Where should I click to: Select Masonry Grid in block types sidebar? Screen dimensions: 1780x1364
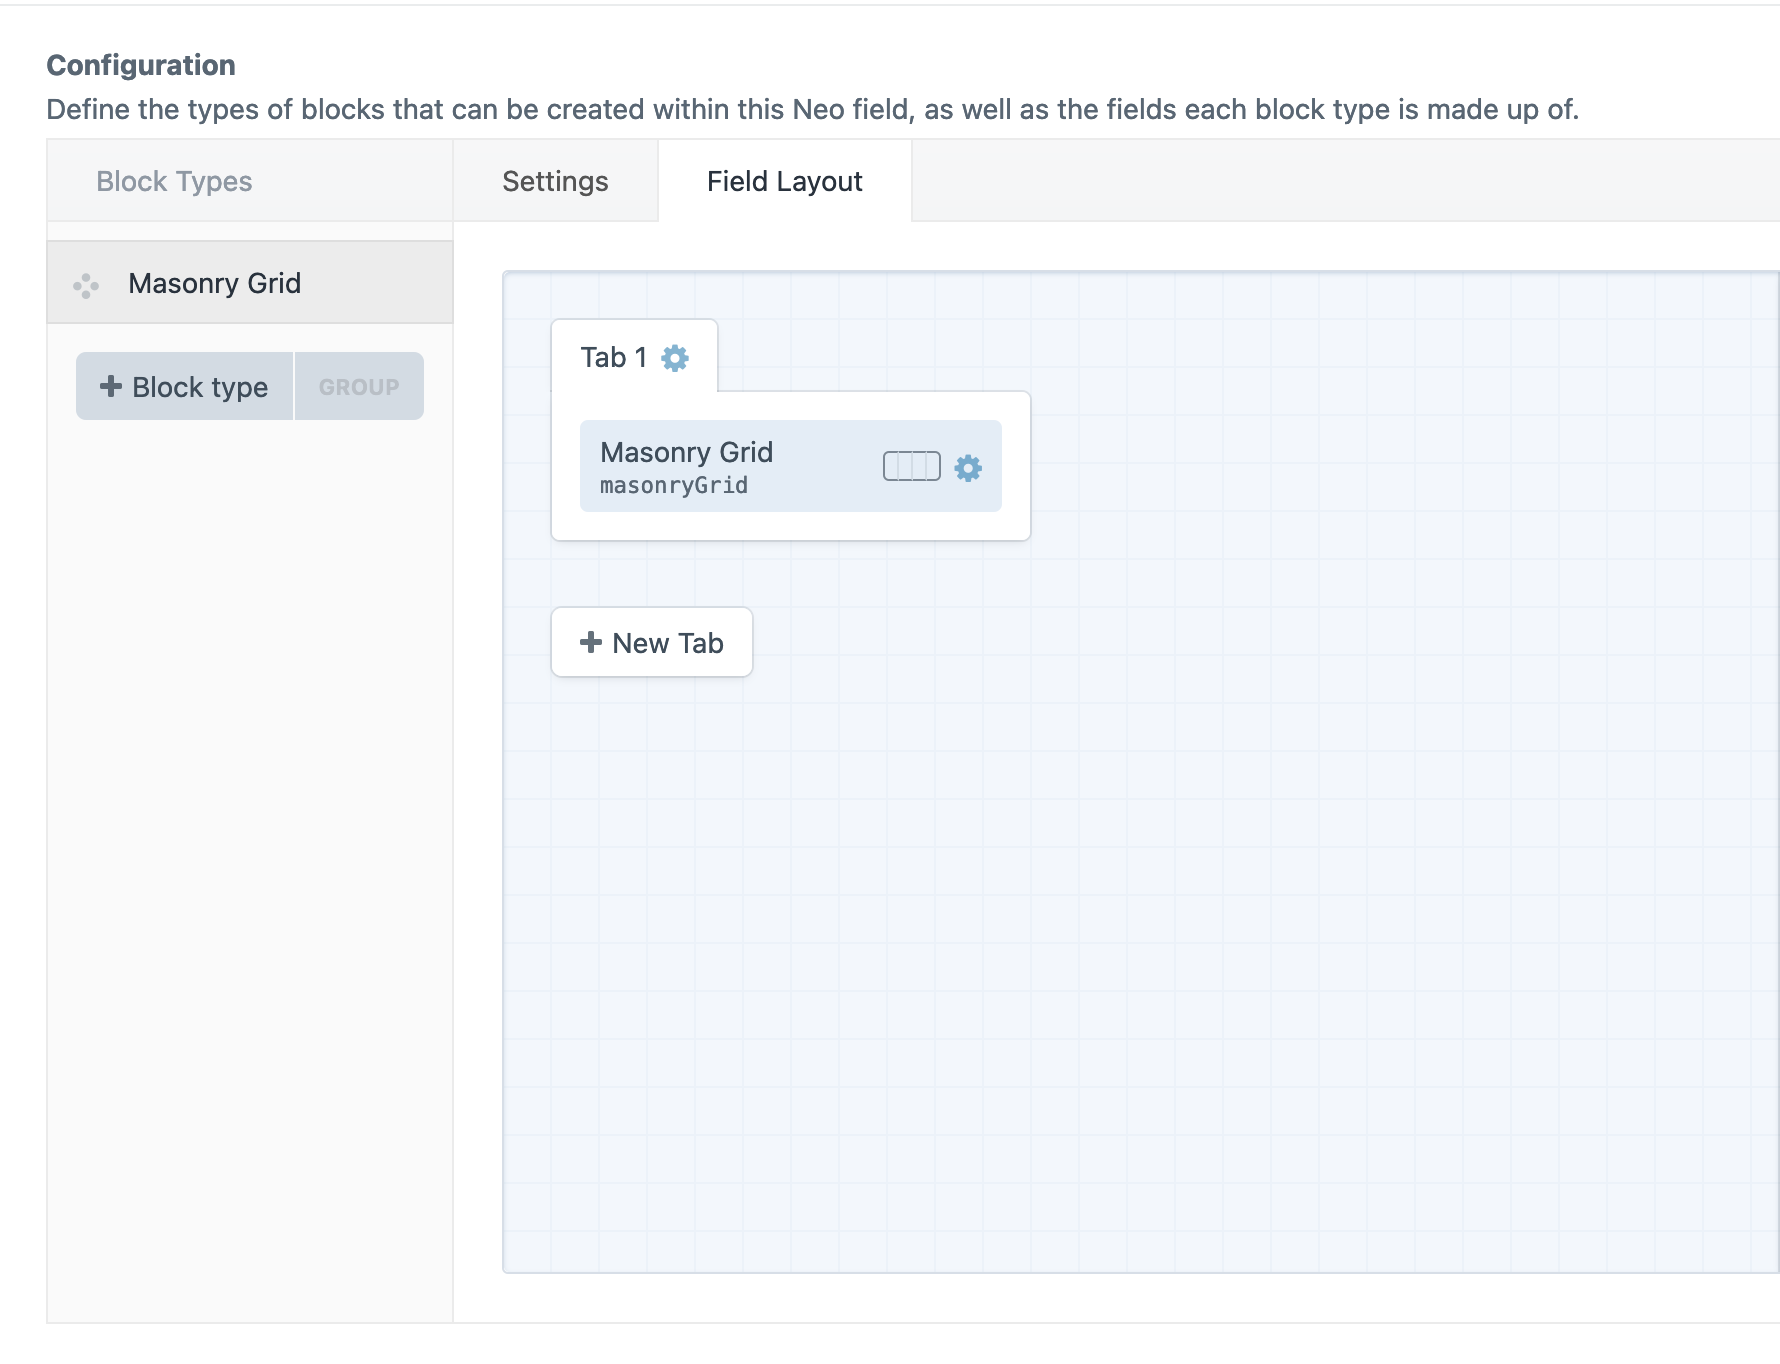point(214,283)
